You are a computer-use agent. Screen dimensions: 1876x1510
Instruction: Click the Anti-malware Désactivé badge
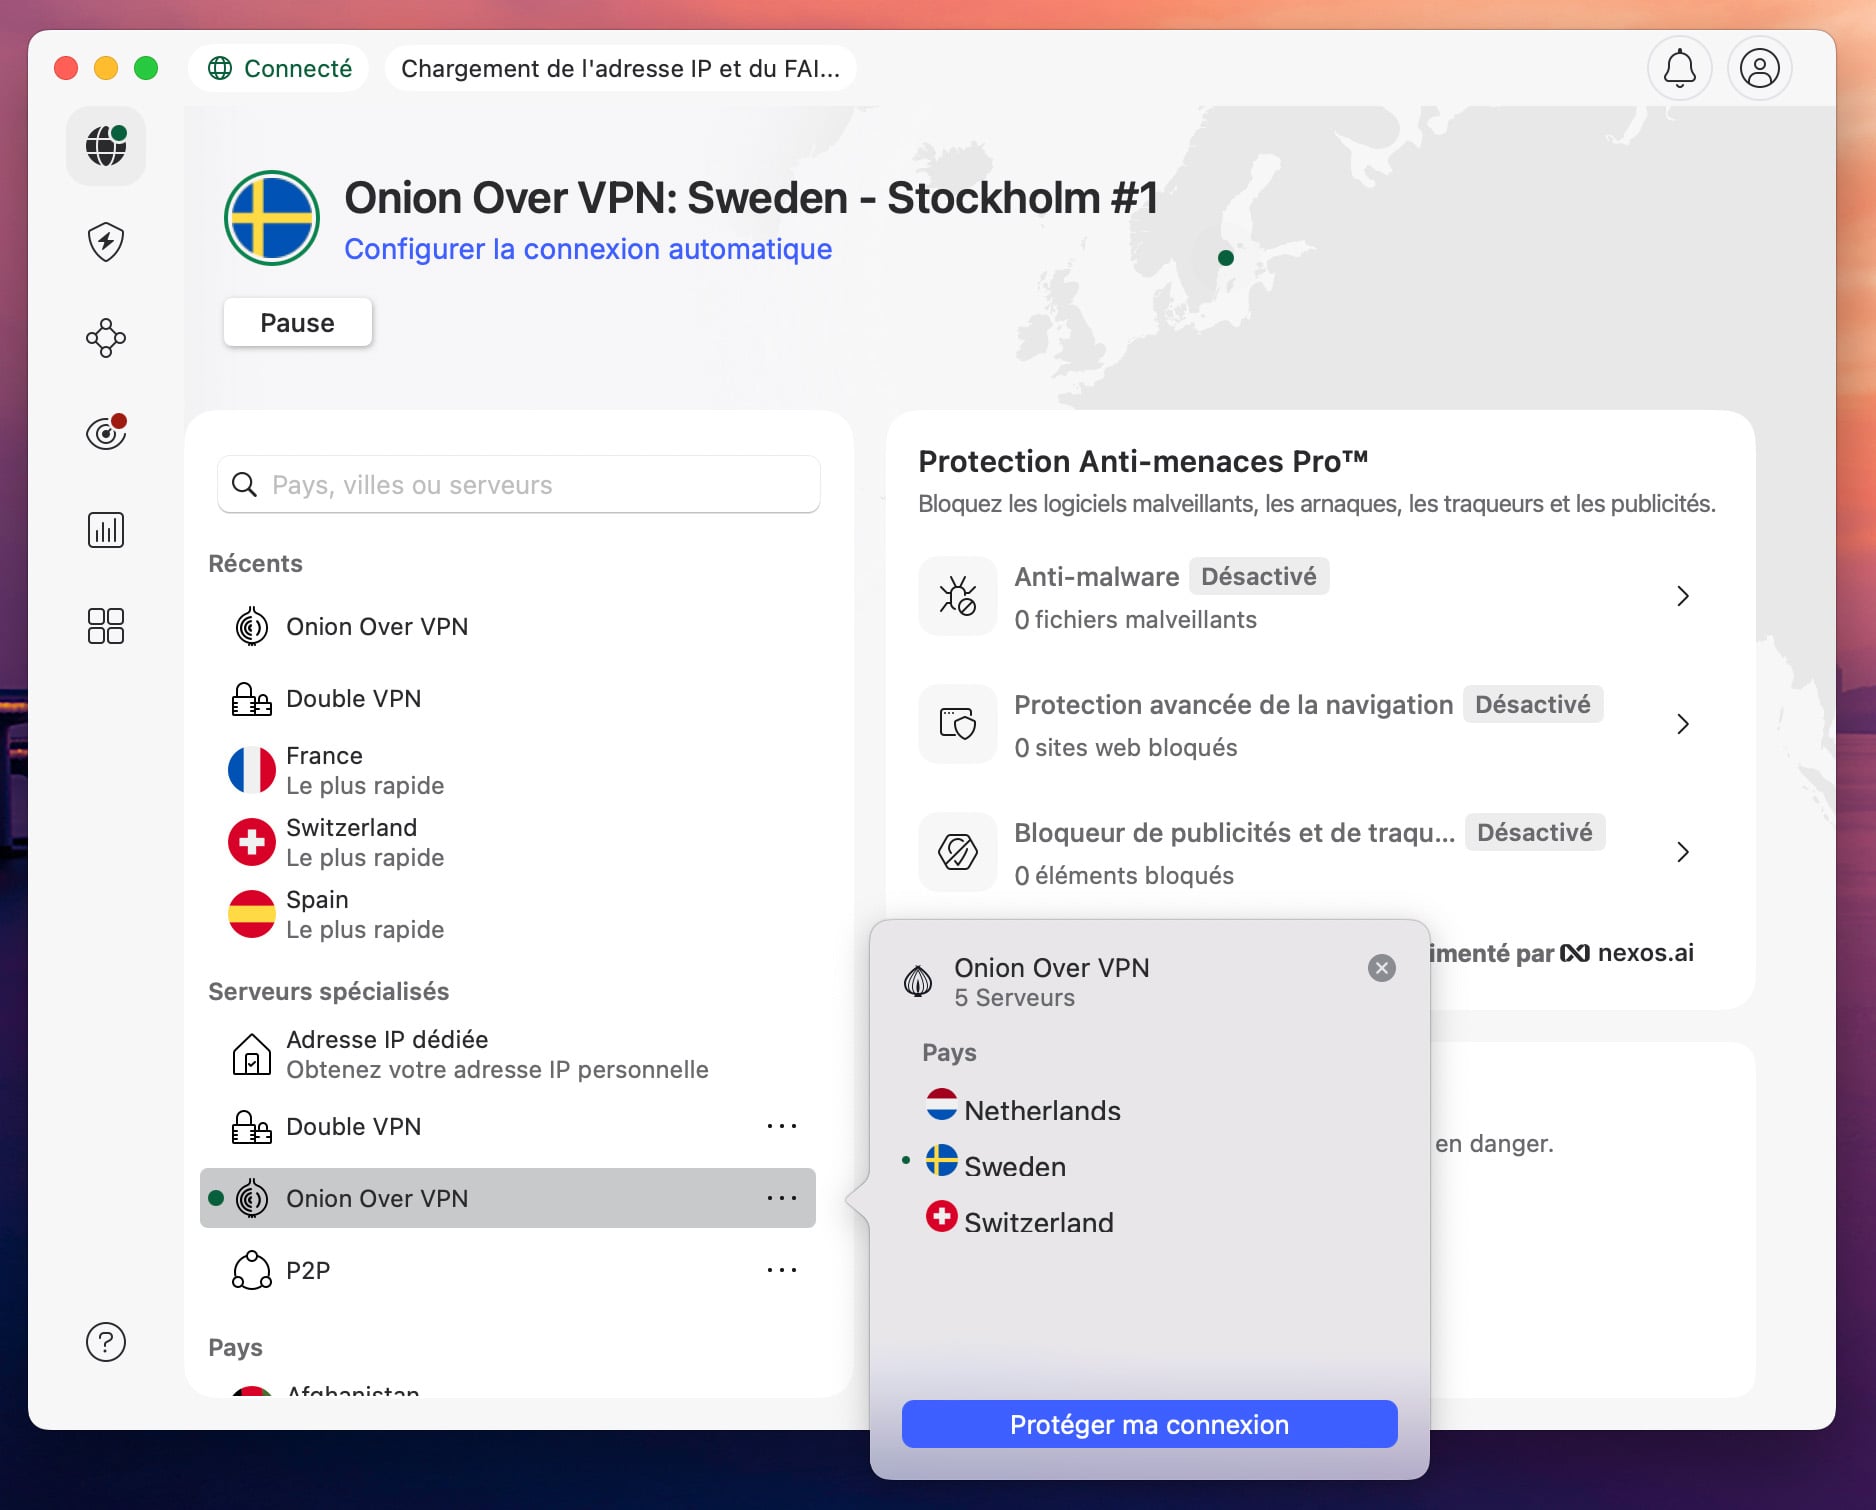click(x=1259, y=577)
